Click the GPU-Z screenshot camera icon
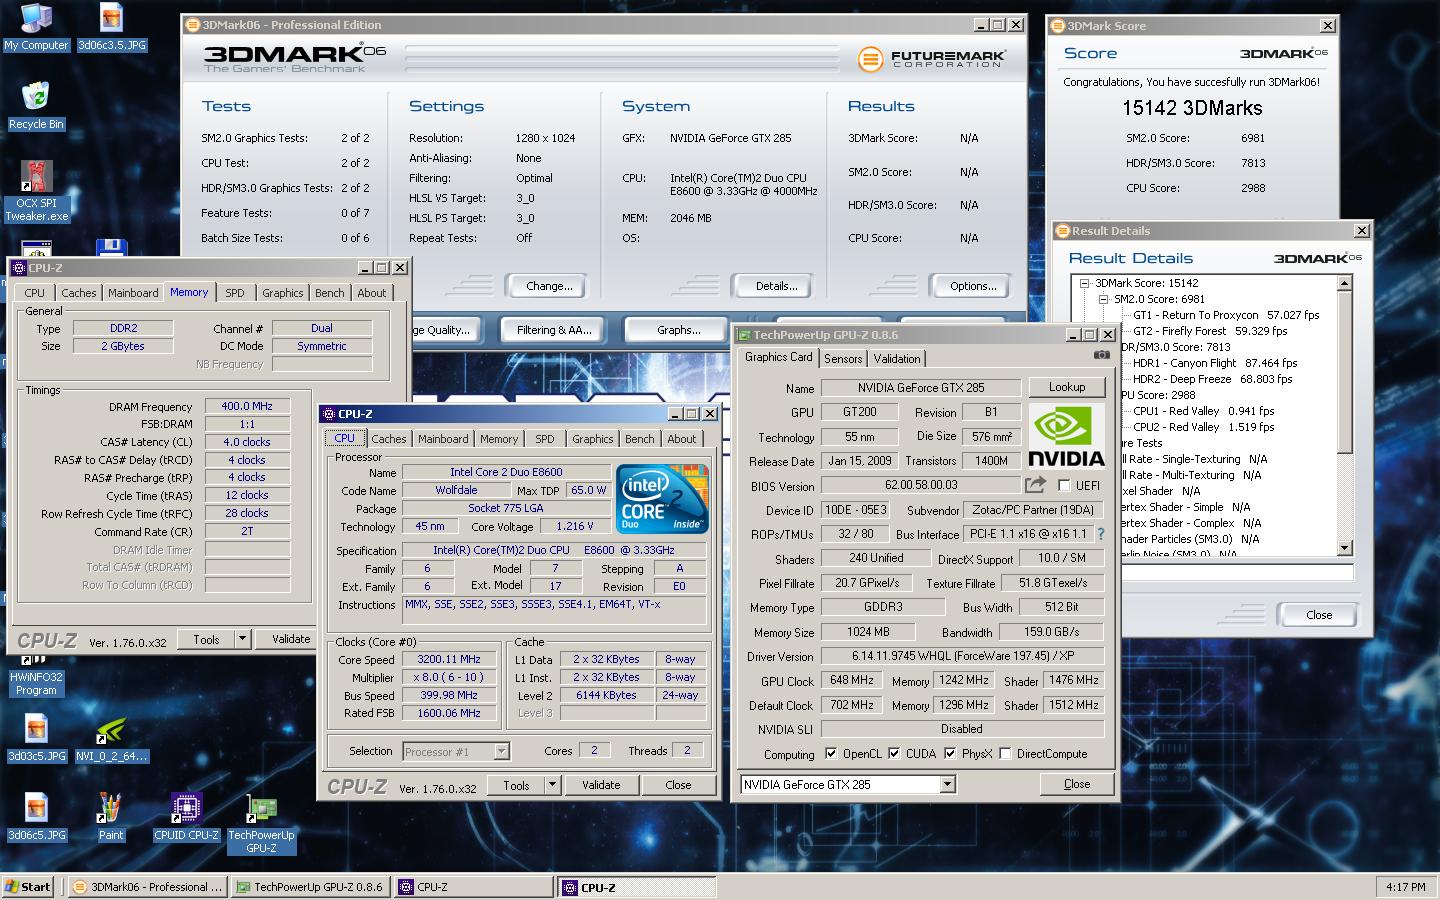The image size is (1440, 900). pyautogui.click(x=1101, y=355)
